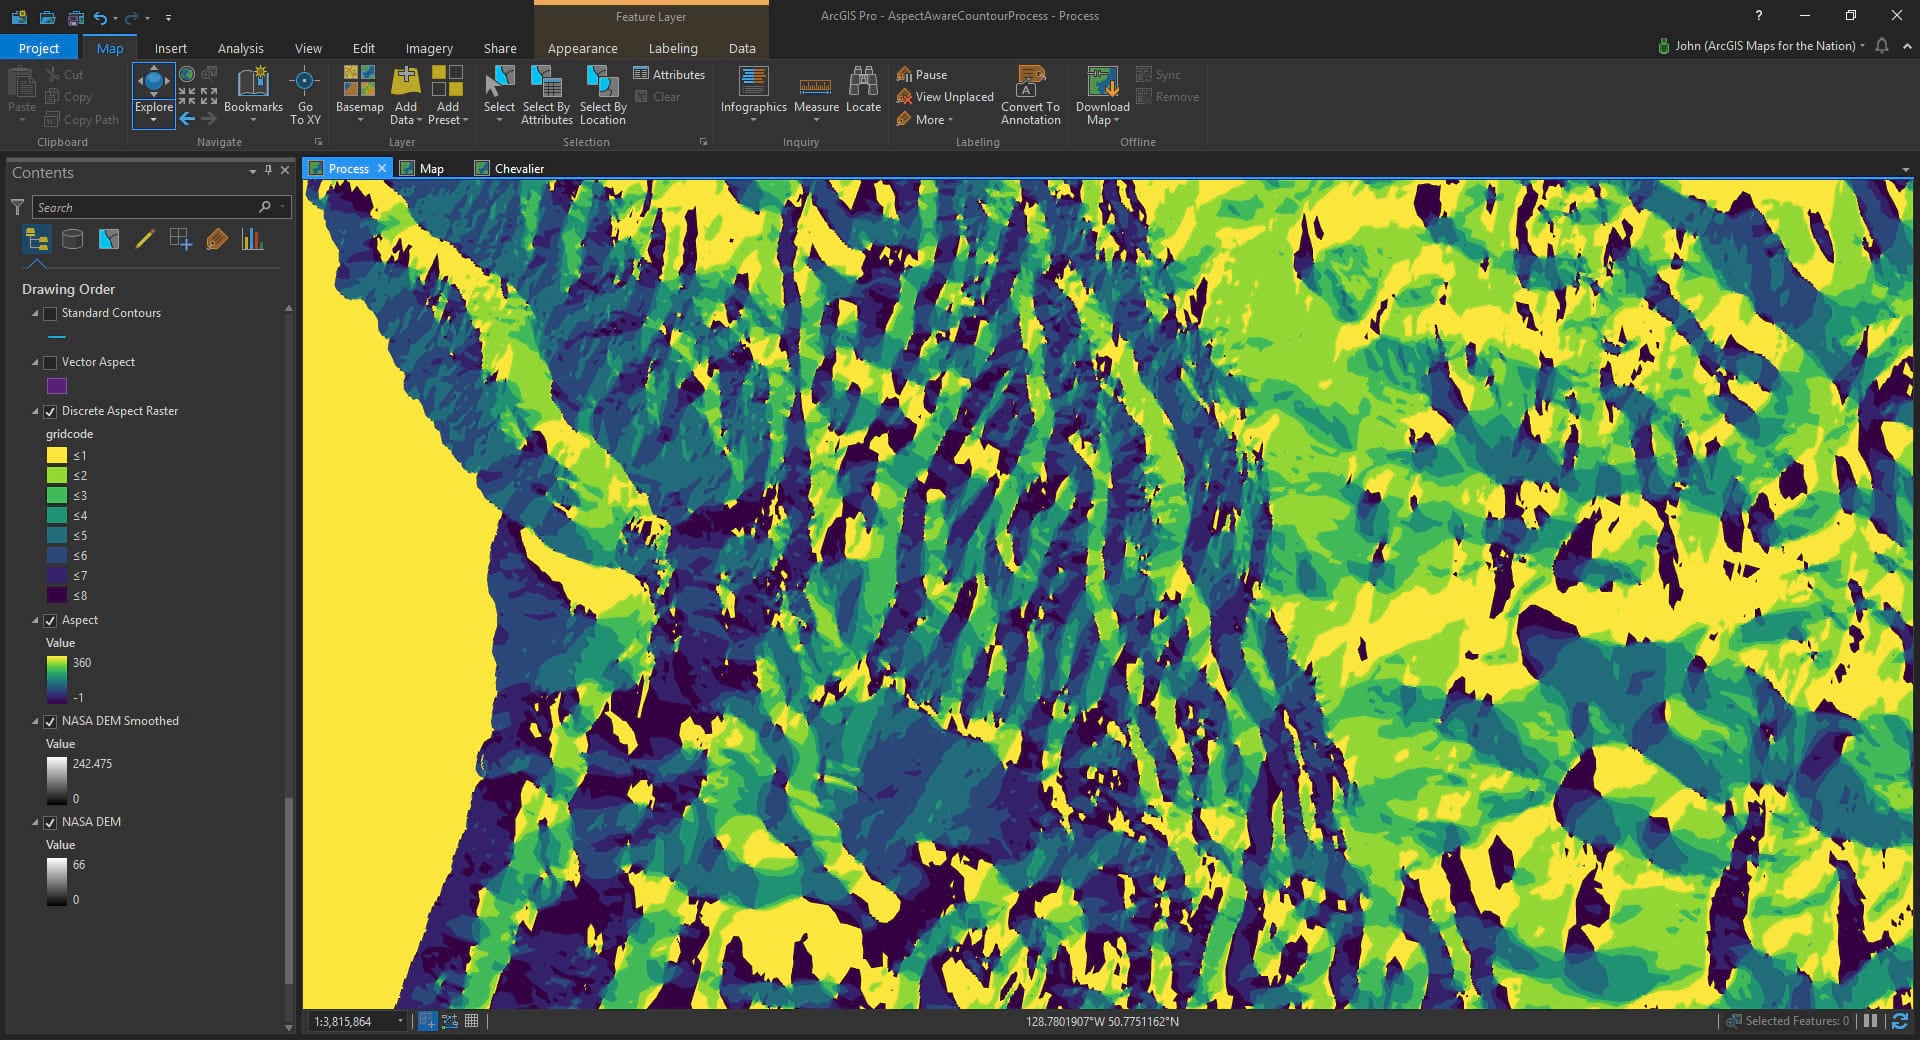Screen dimensions: 1920x1040
Task: Click the Vector Aspect purple symbol swatch
Action: (57, 386)
